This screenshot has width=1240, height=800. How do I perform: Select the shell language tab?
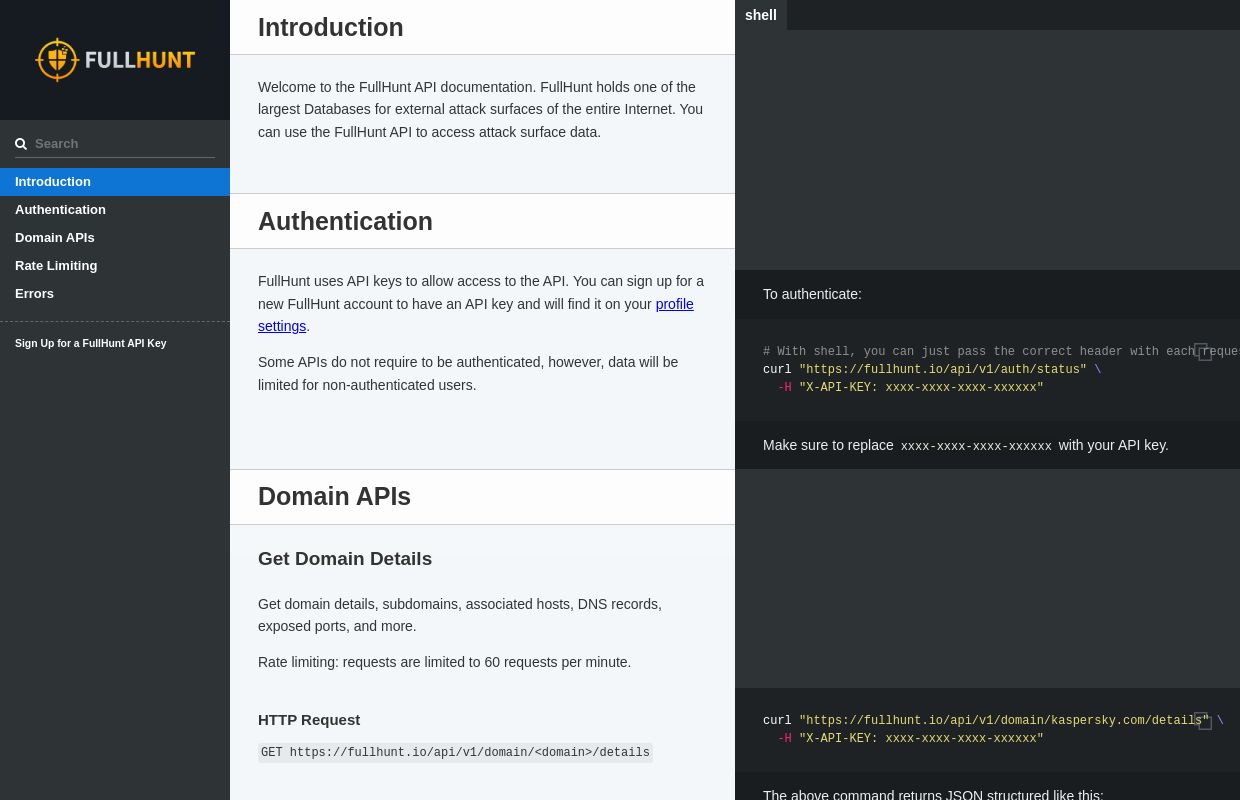(761, 15)
